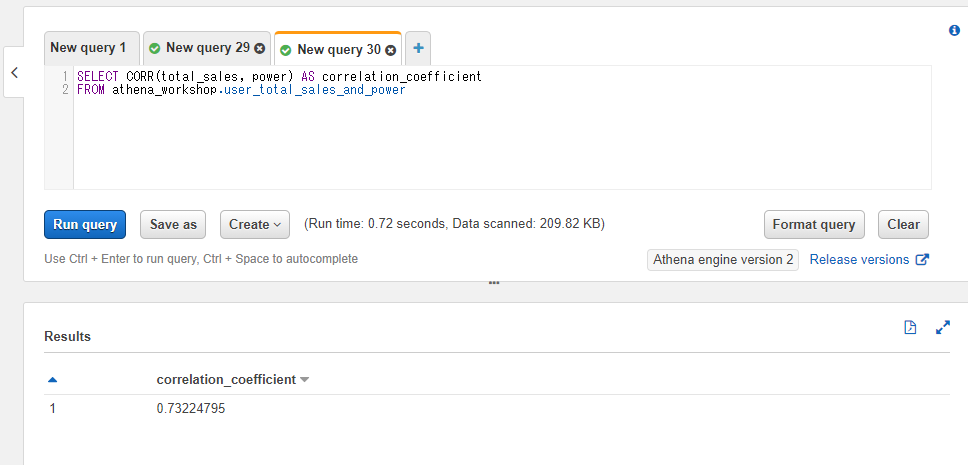Open the Create dropdown menu
Screen dimensions: 968x465
255,224
